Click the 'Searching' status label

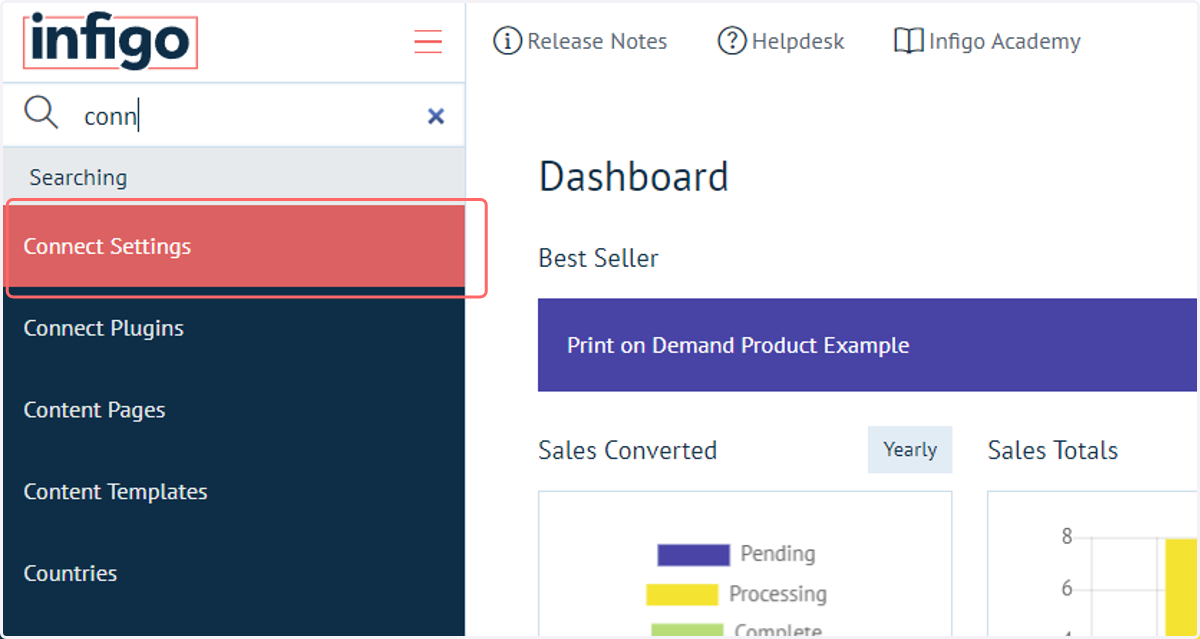pos(78,178)
